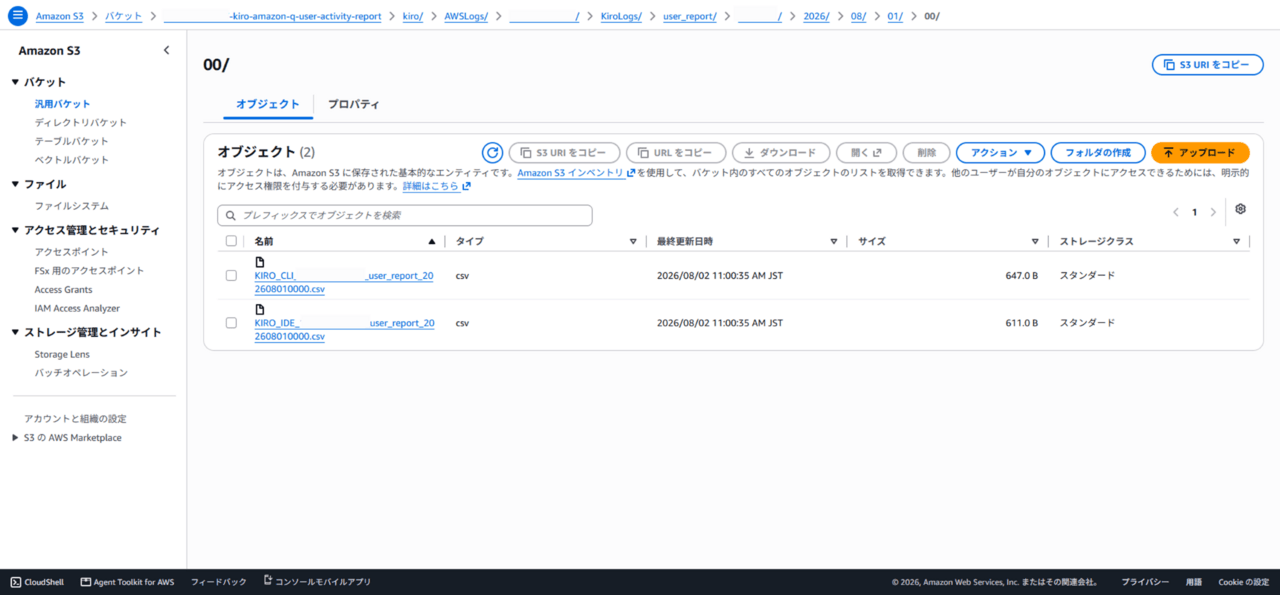The height and width of the screenshot is (595, 1280).
Task: Click the refresh objects icon button
Action: [492, 153]
